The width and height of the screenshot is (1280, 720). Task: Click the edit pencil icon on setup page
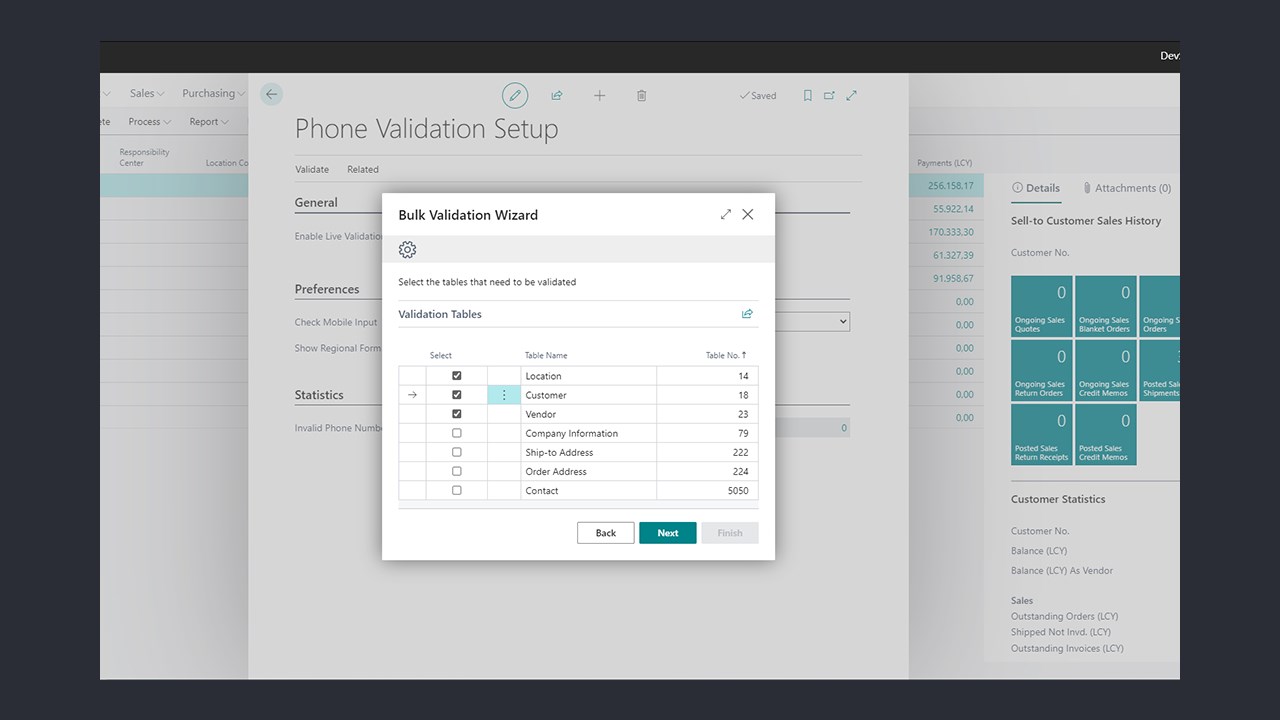(515, 95)
